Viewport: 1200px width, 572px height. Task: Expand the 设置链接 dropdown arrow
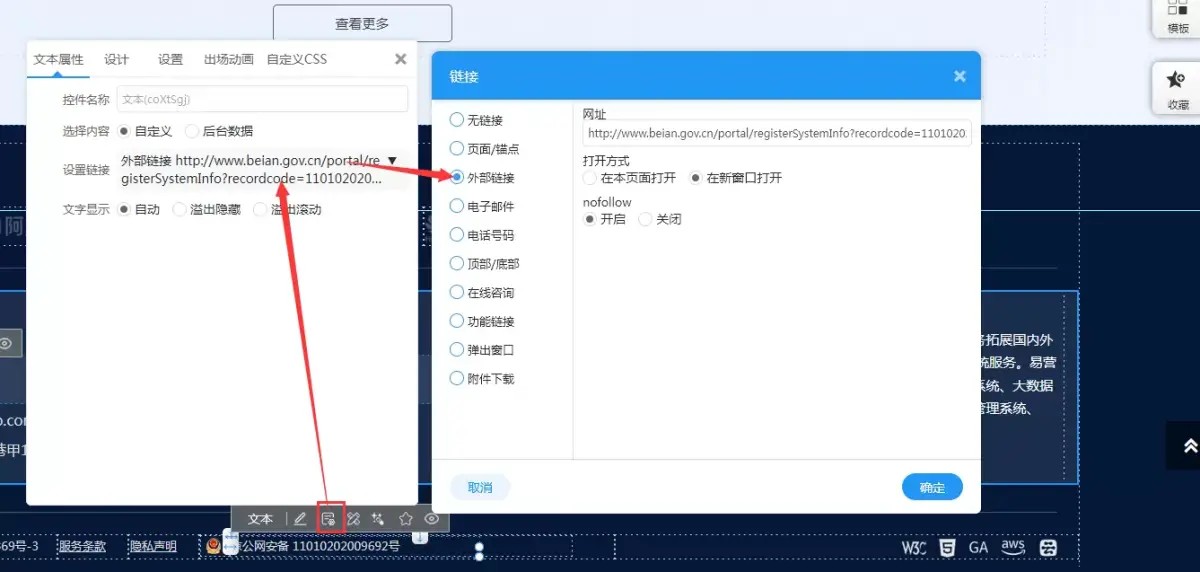(392, 161)
